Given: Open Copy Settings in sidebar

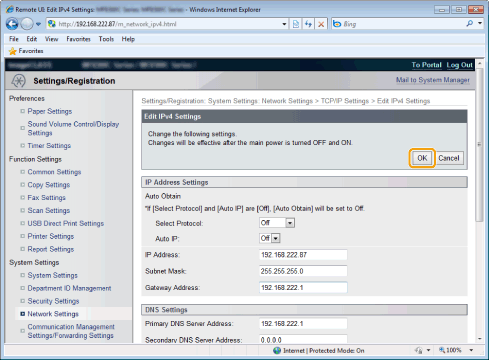Looking at the screenshot, I should point(49,185).
